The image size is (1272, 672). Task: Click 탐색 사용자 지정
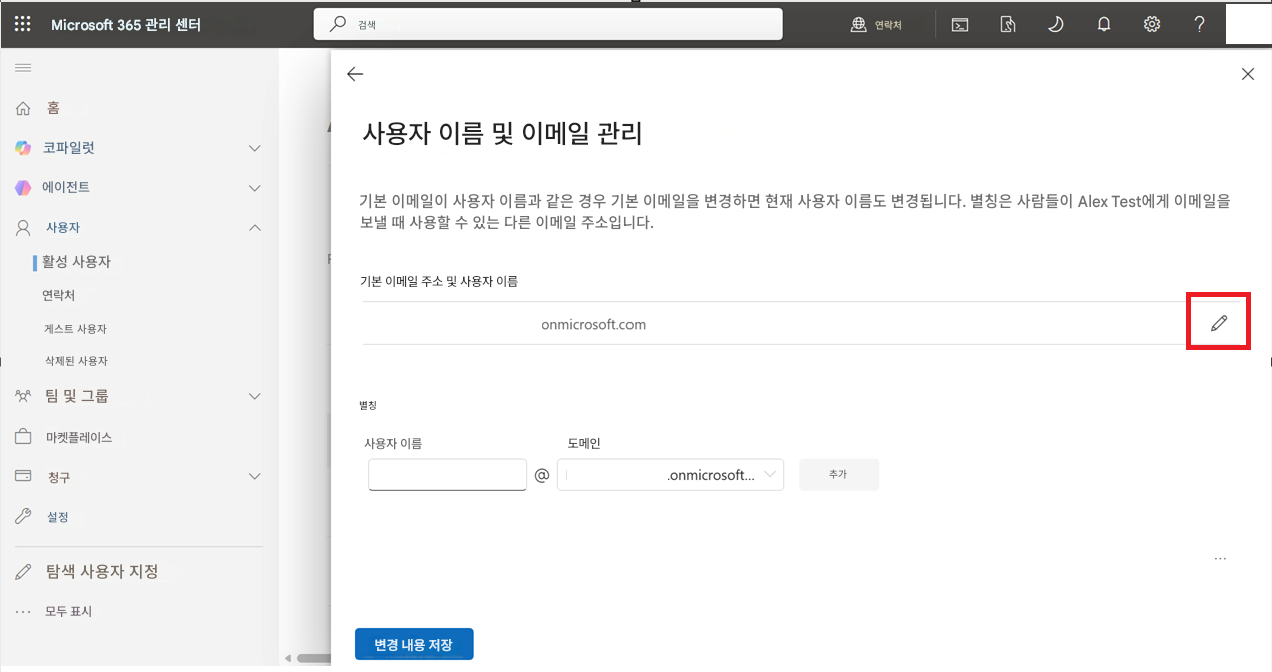pyautogui.click(x=102, y=572)
